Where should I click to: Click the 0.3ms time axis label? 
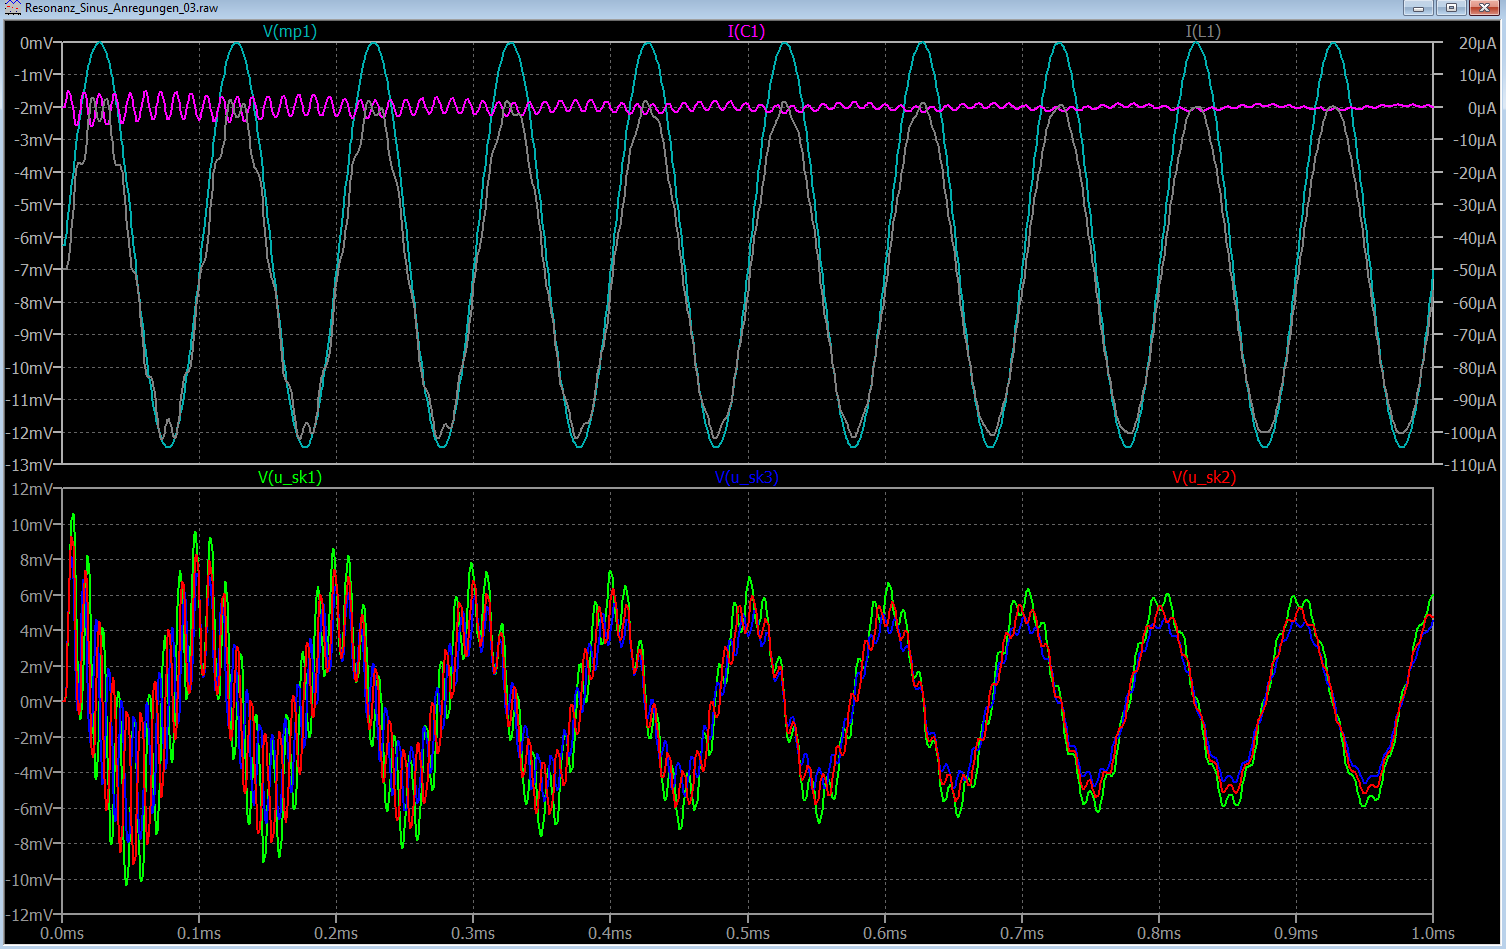(x=473, y=933)
